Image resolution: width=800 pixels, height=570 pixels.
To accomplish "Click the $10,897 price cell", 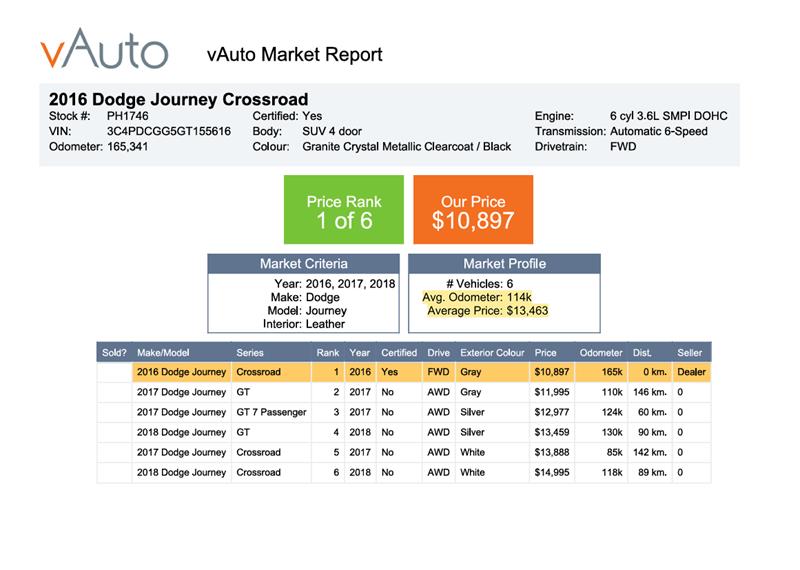I will click(552, 372).
